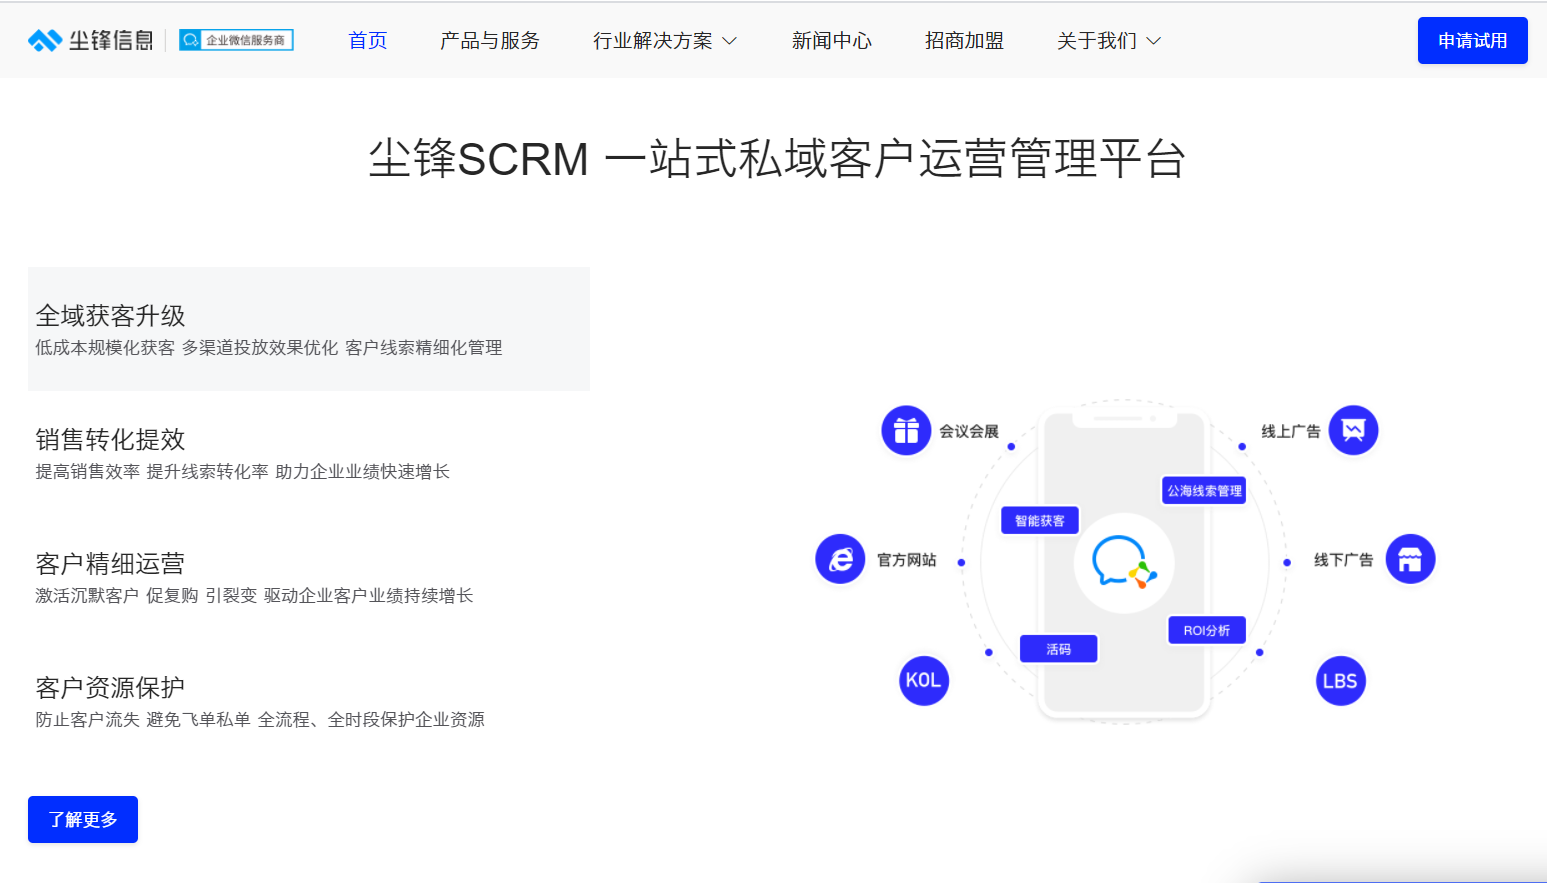Click the 企业微信服务商 badge

236,40
